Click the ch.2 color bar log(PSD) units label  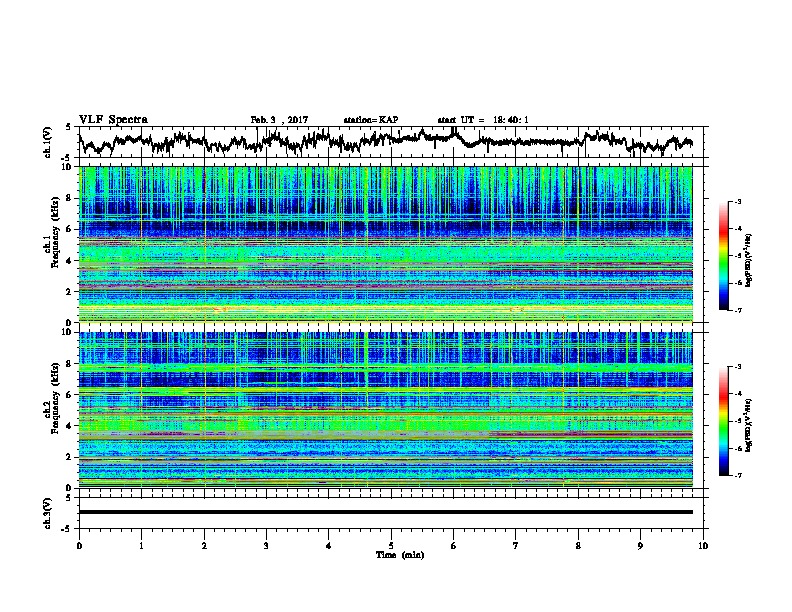[749, 425]
